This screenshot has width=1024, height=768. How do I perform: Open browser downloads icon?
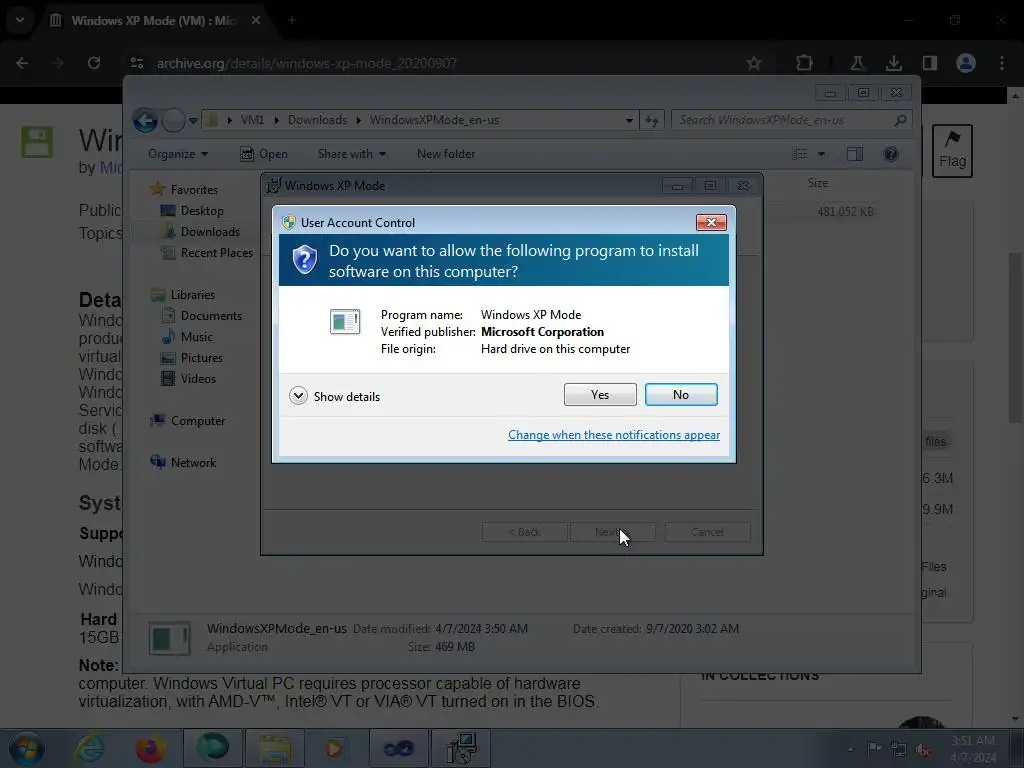click(893, 63)
